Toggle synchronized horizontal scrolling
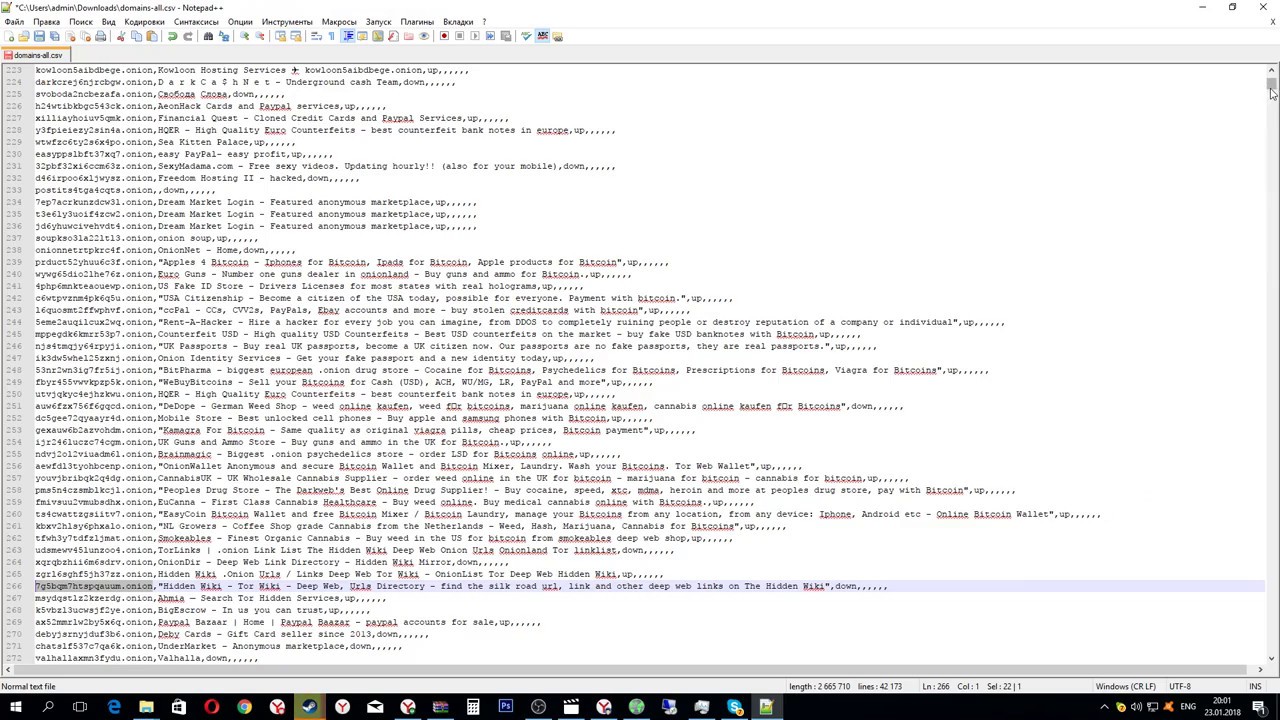 pyautogui.click(x=296, y=36)
